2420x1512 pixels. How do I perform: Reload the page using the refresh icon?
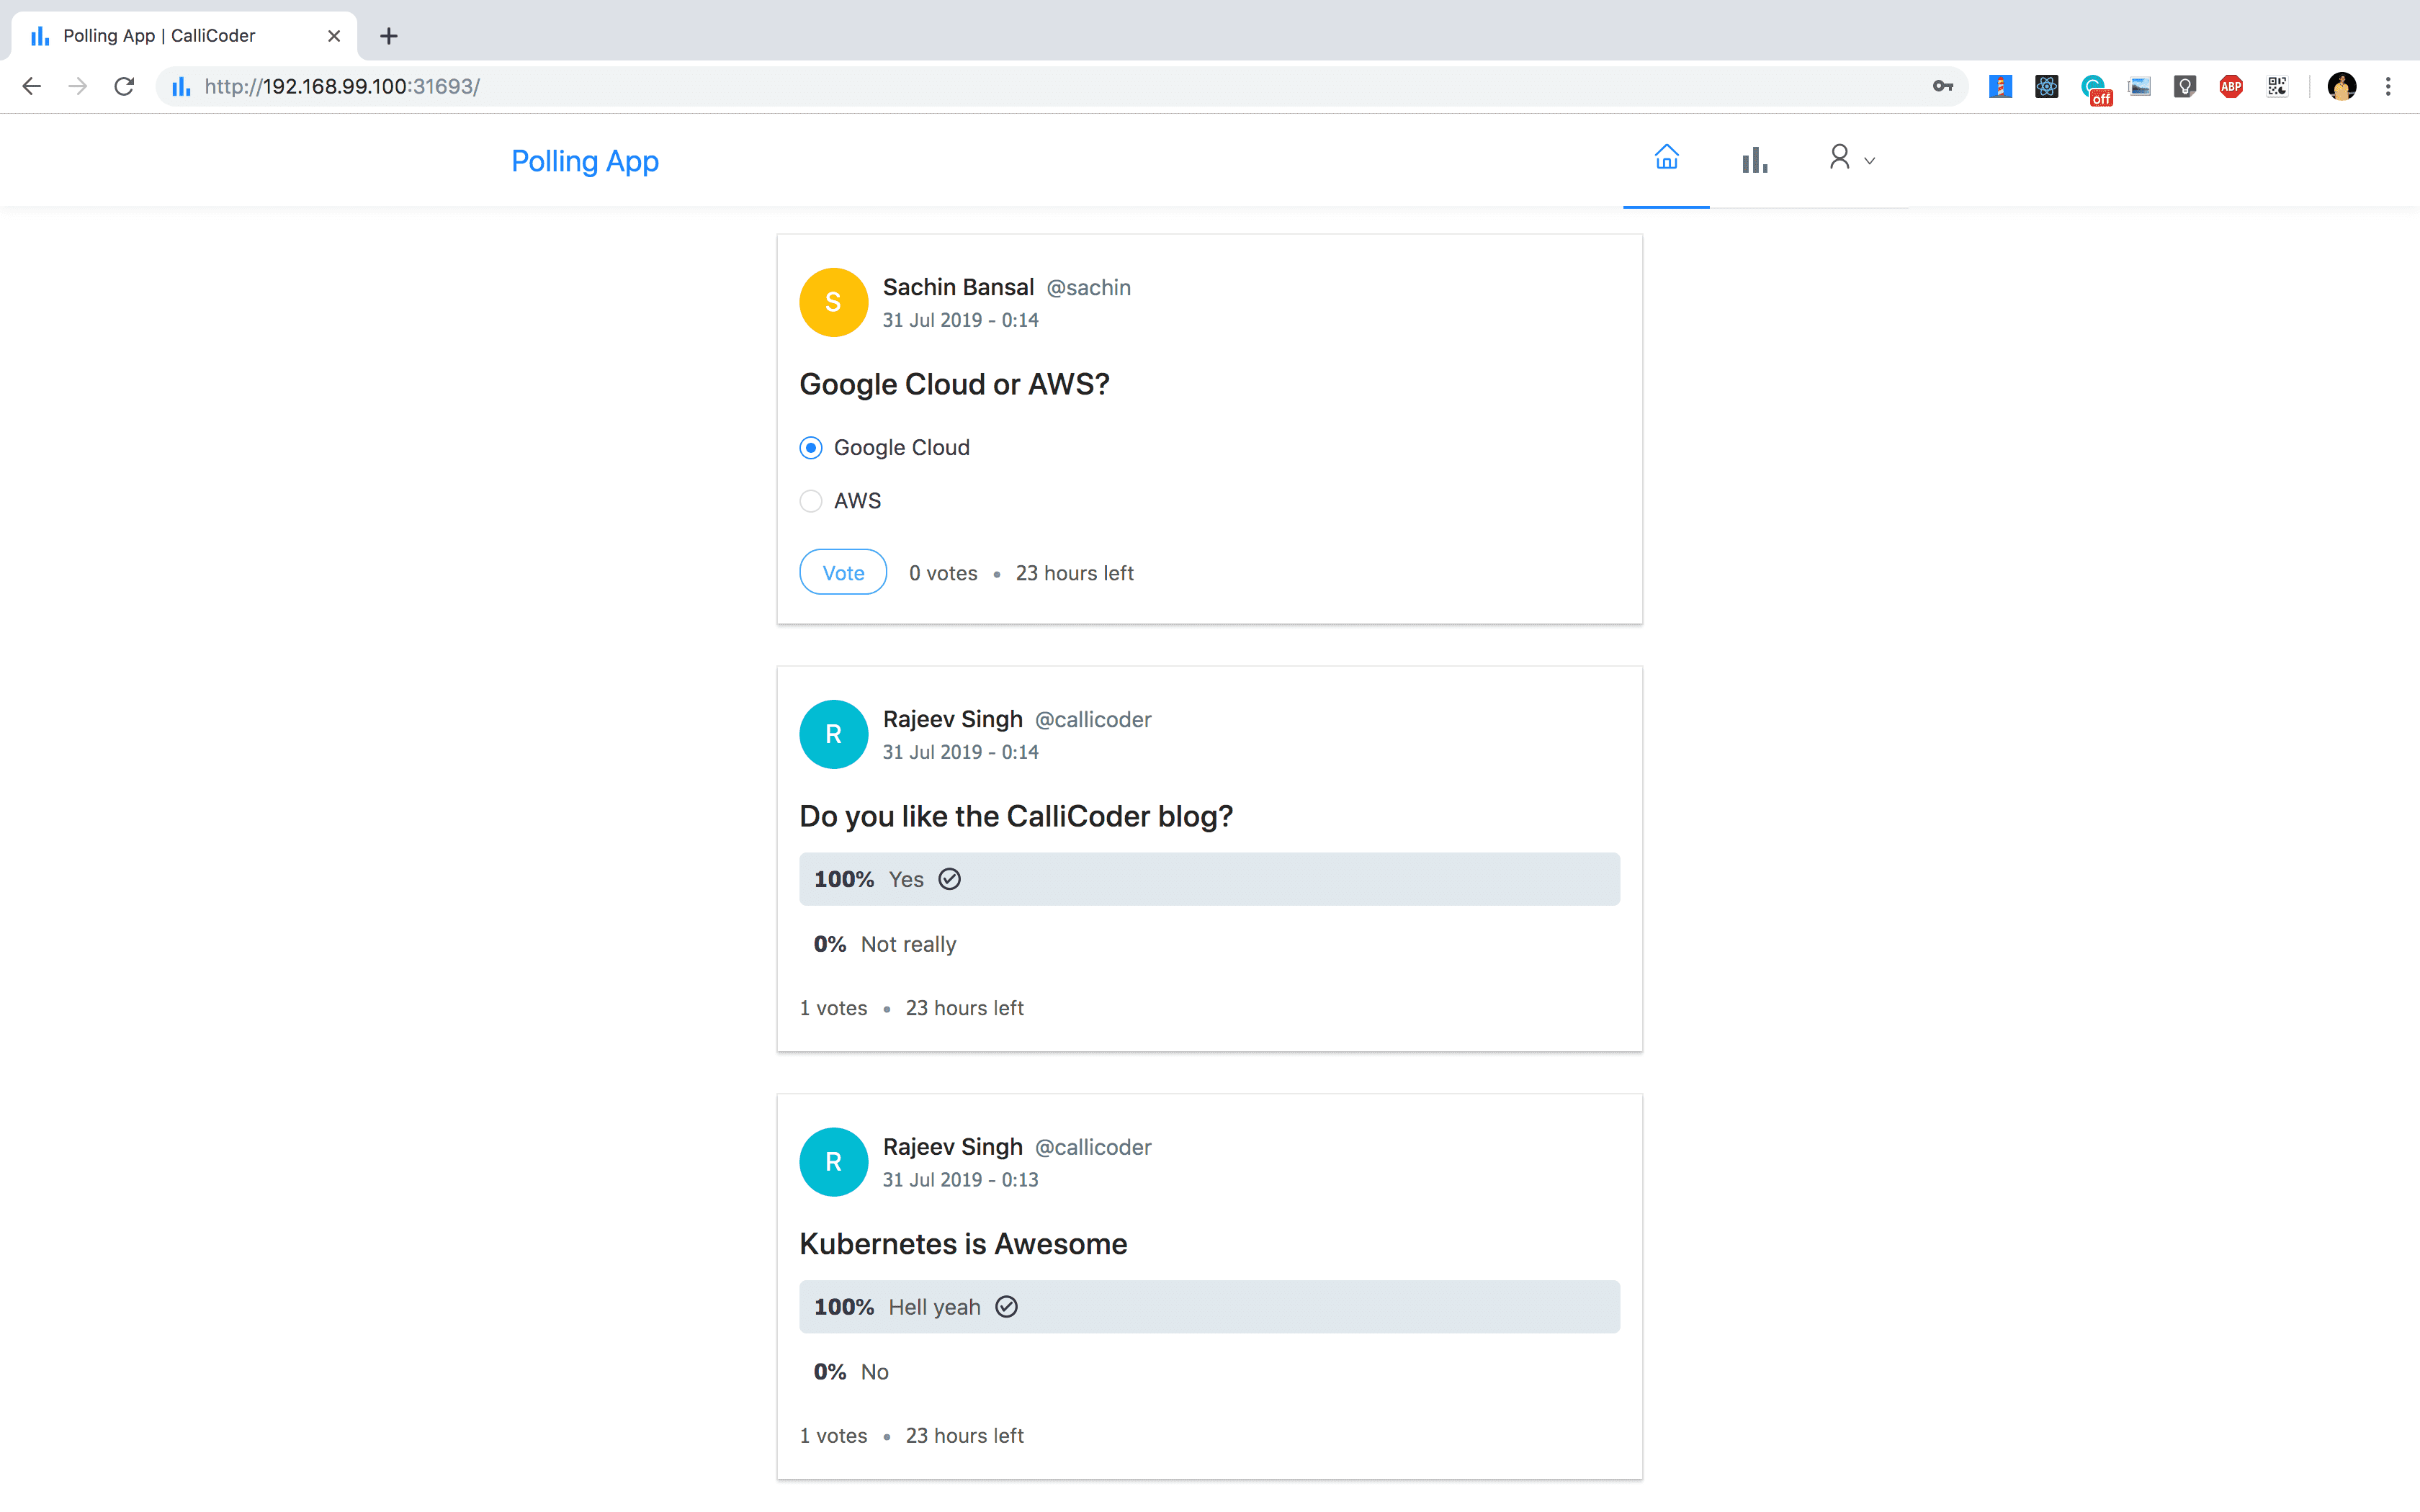coord(124,86)
